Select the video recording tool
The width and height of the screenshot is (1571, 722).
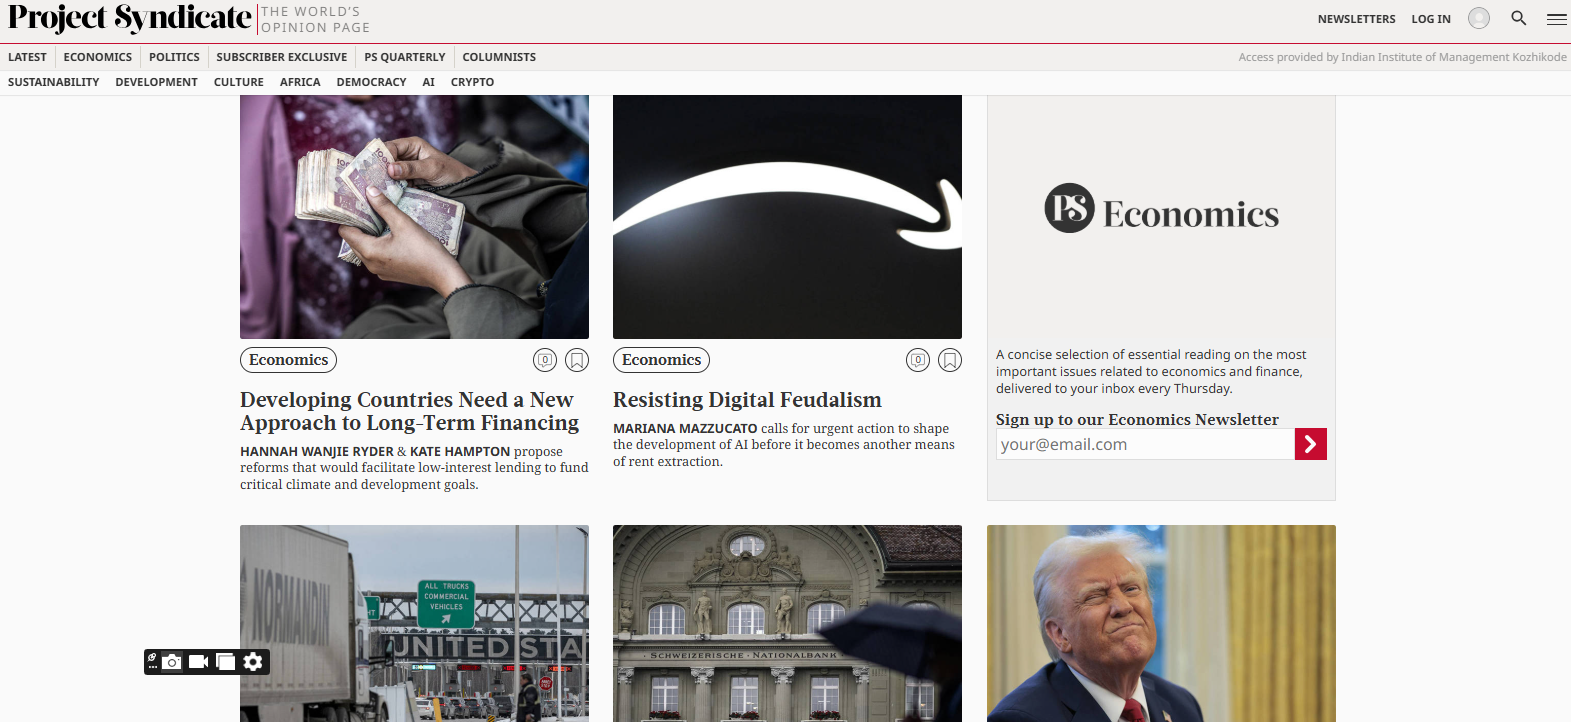tap(199, 662)
